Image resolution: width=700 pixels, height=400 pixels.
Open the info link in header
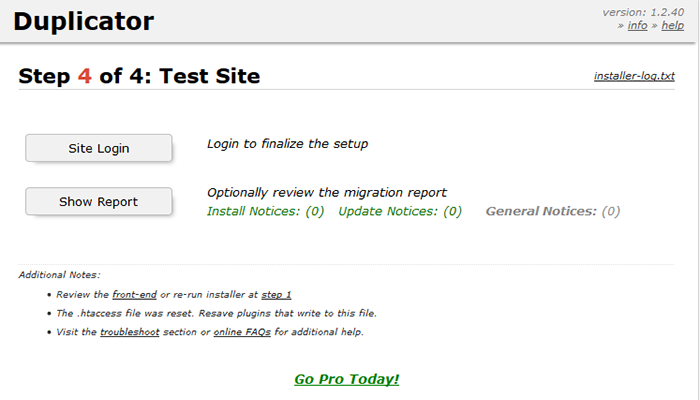click(637, 25)
